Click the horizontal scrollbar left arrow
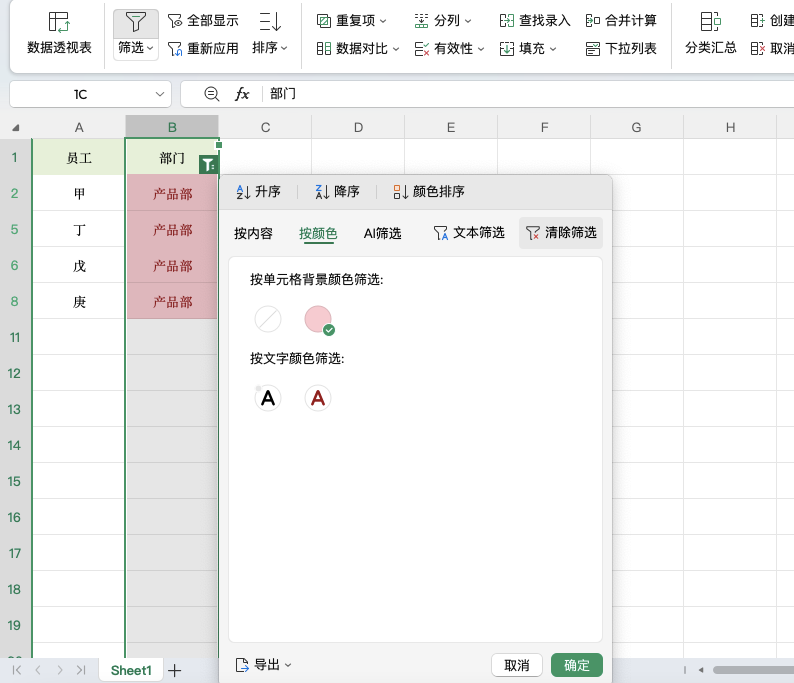This screenshot has width=794, height=683. pyautogui.click(x=701, y=670)
